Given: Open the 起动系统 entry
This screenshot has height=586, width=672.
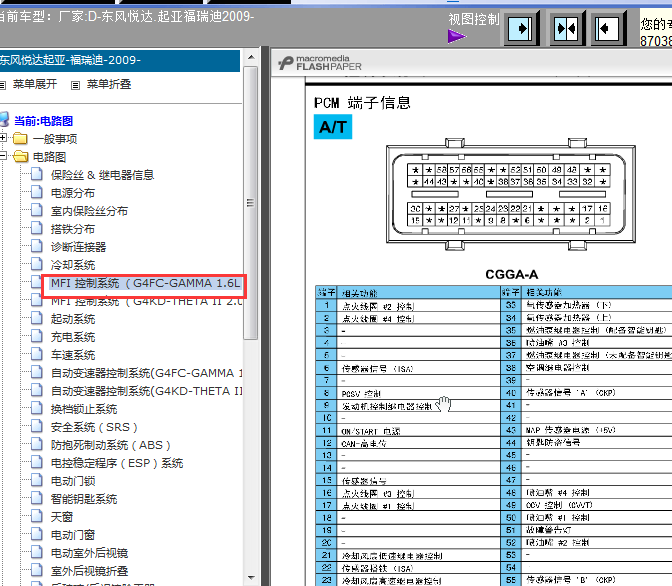Looking at the screenshot, I should (x=72, y=319).
